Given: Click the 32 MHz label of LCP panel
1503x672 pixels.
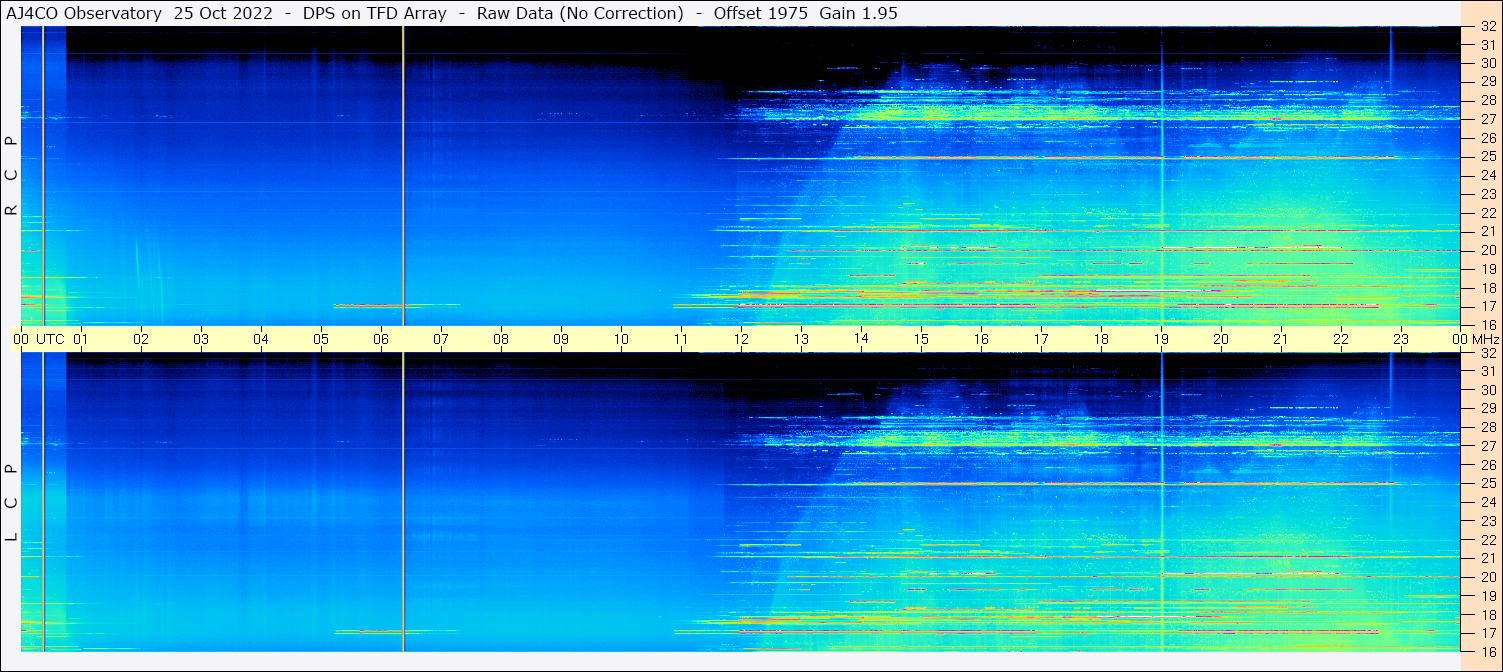Looking at the screenshot, I should point(1488,353).
